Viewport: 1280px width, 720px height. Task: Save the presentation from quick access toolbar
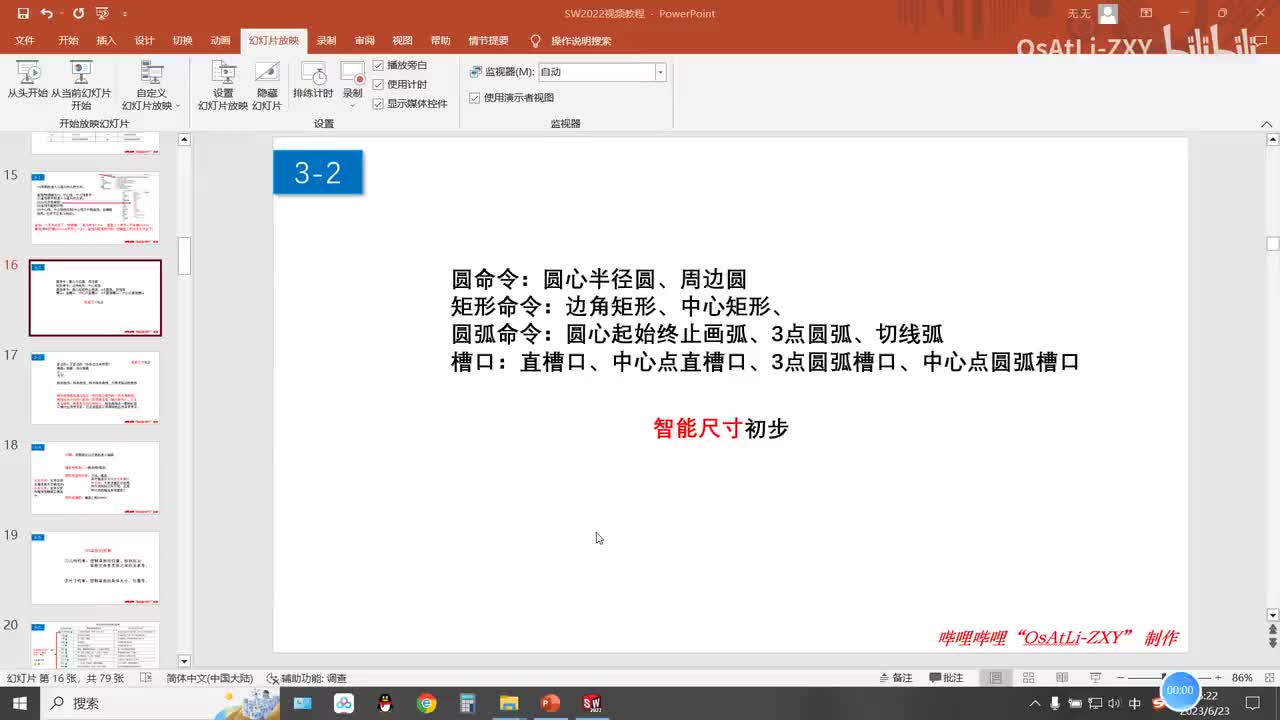(23, 14)
